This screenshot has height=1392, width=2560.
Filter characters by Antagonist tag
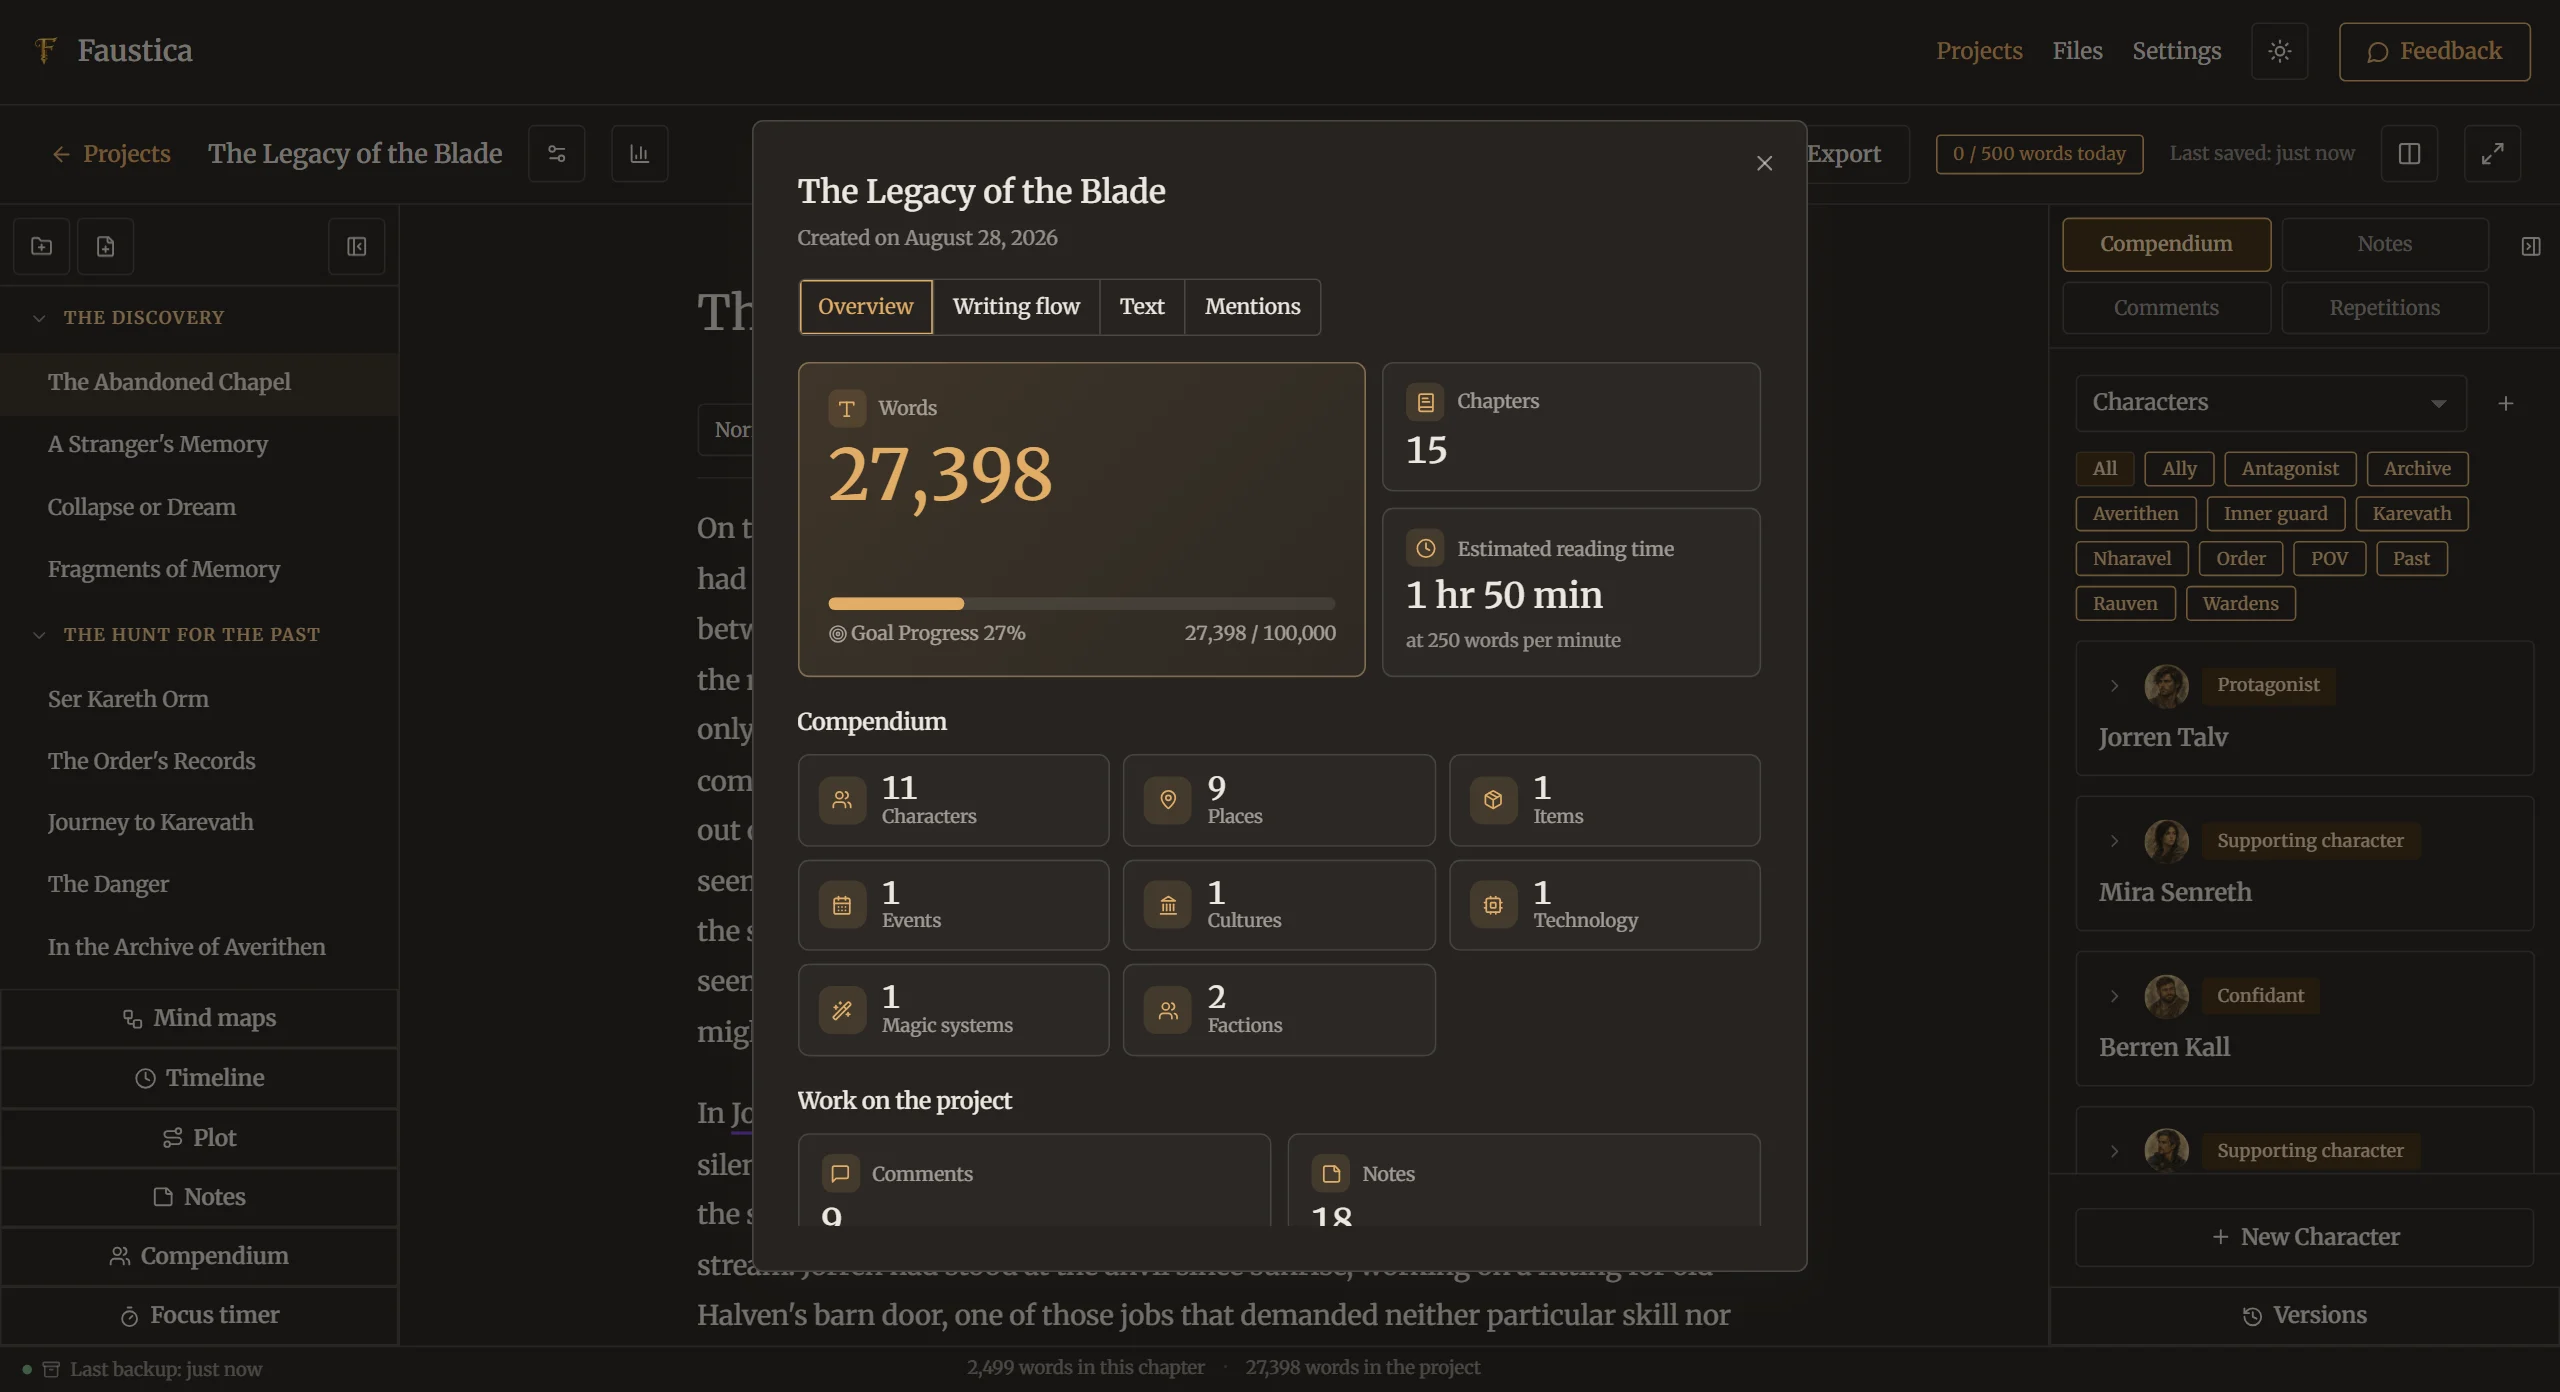[x=2290, y=468]
